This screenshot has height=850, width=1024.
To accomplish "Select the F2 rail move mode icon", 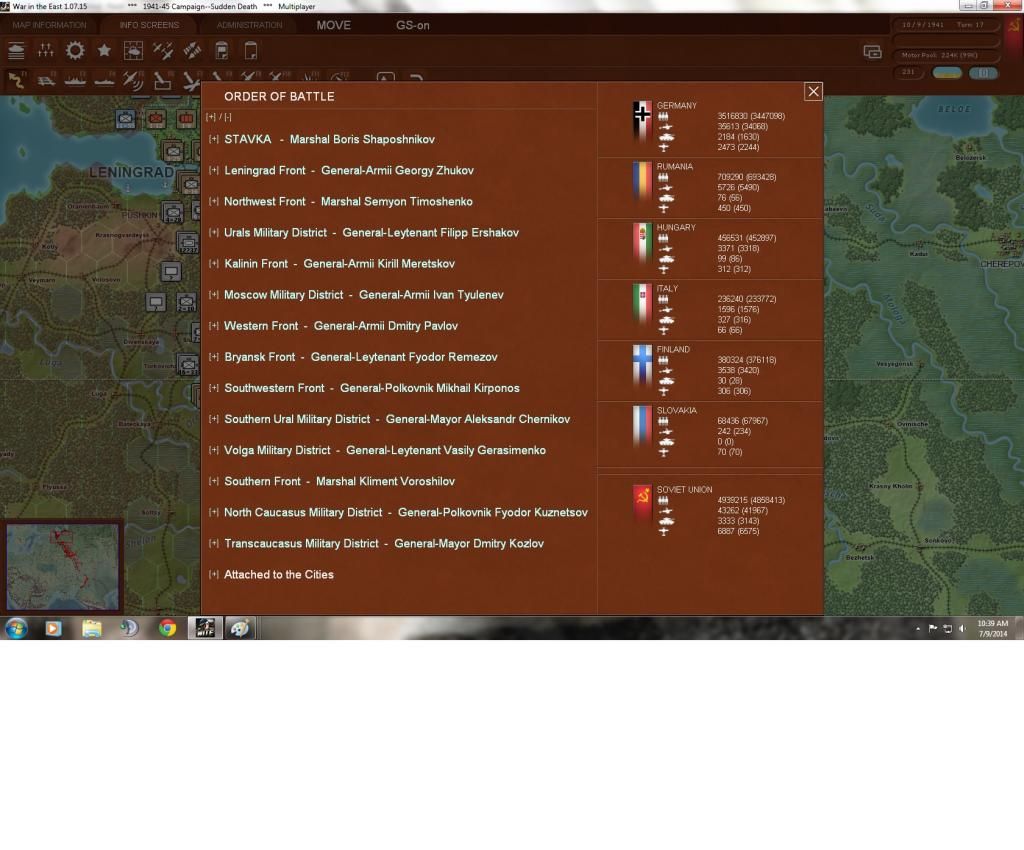I will (x=46, y=80).
